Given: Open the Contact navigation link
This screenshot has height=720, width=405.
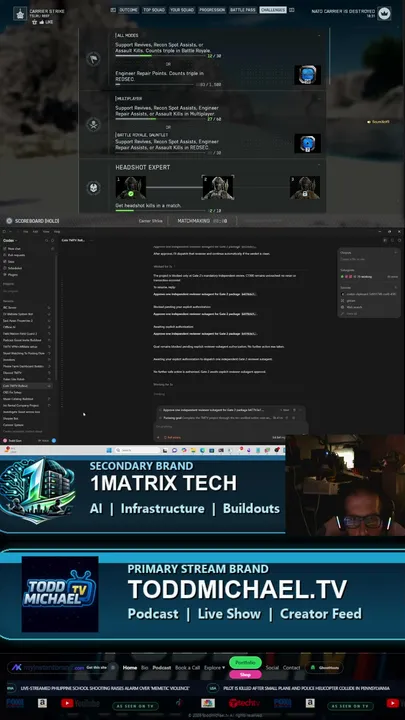Looking at the screenshot, I should click(291, 668).
